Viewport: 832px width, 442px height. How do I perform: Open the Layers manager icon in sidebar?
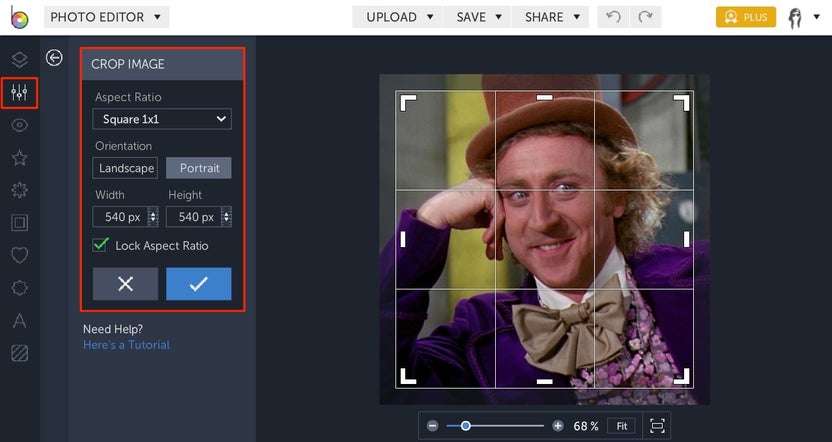[20, 59]
